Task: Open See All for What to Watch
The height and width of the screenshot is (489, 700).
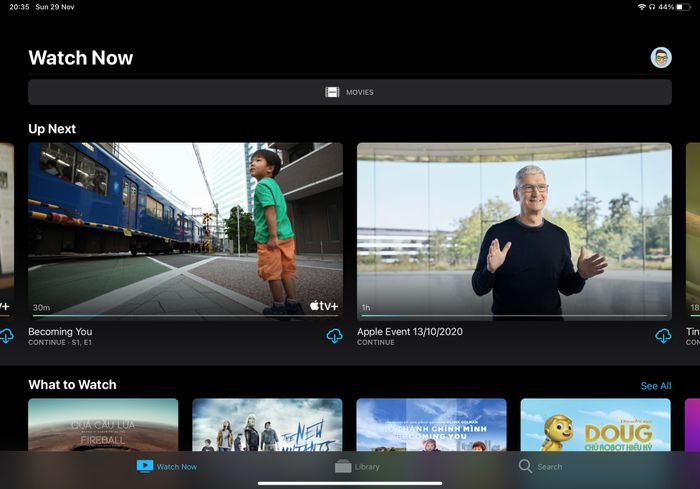Action: coord(656,386)
